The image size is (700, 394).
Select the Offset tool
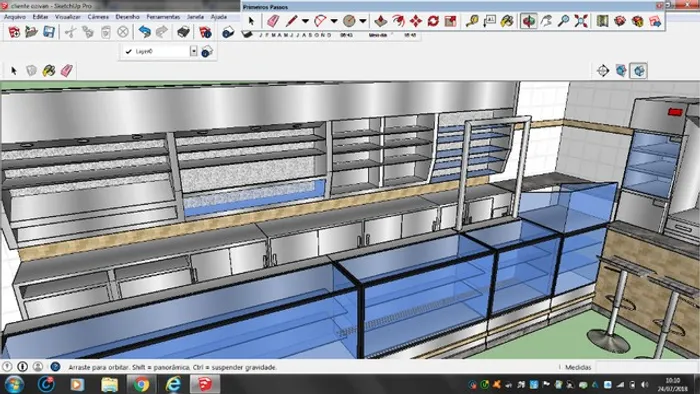tap(398, 21)
